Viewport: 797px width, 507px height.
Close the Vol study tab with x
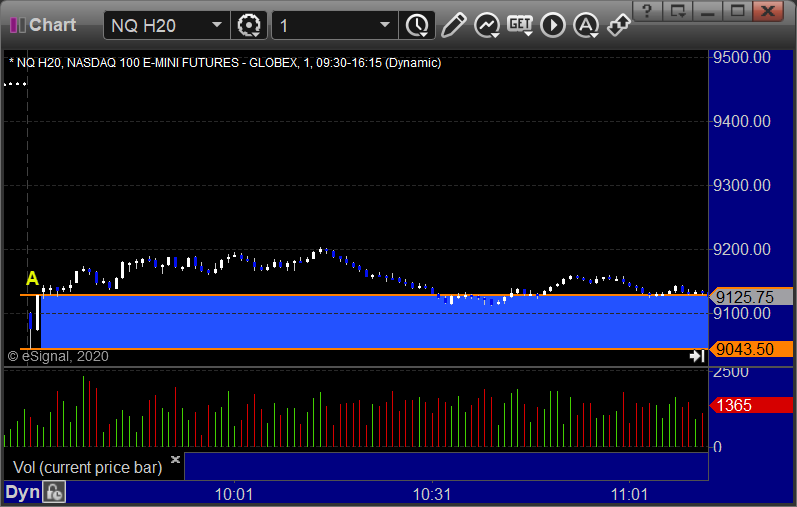(x=175, y=460)
